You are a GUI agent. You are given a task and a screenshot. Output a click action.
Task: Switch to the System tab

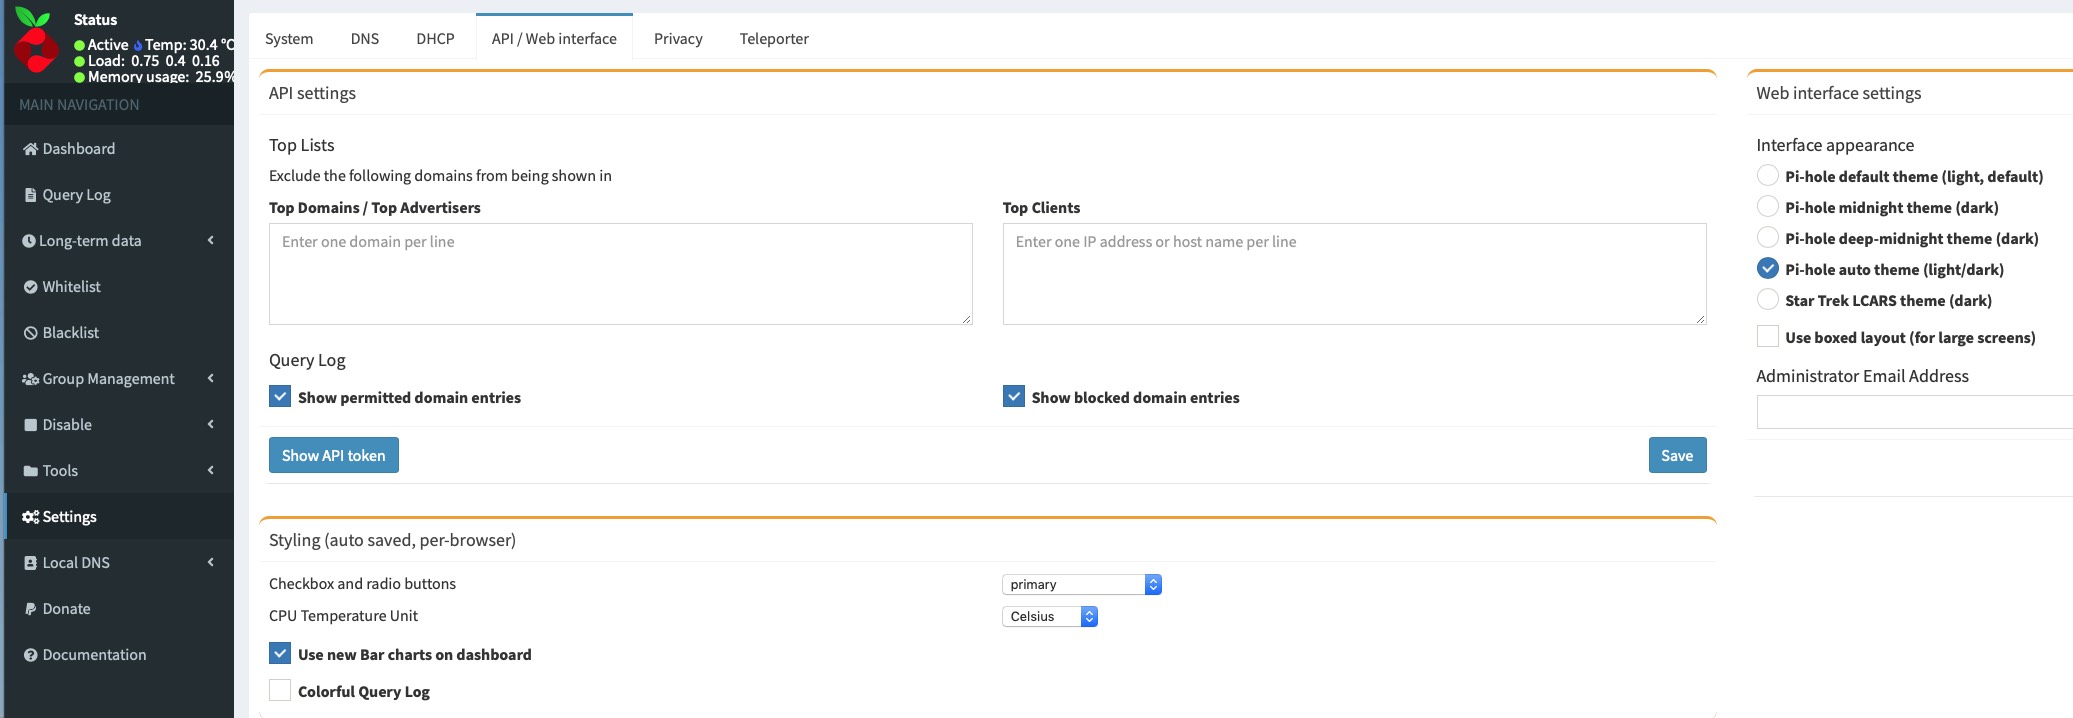pos(289,38)
